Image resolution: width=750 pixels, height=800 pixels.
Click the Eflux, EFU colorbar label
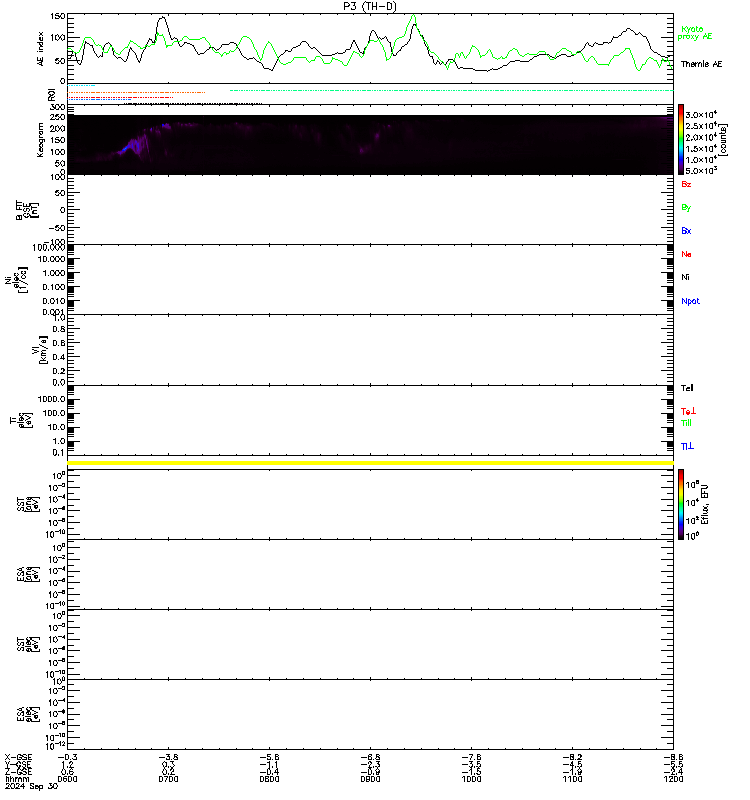(x=705, y=505)
